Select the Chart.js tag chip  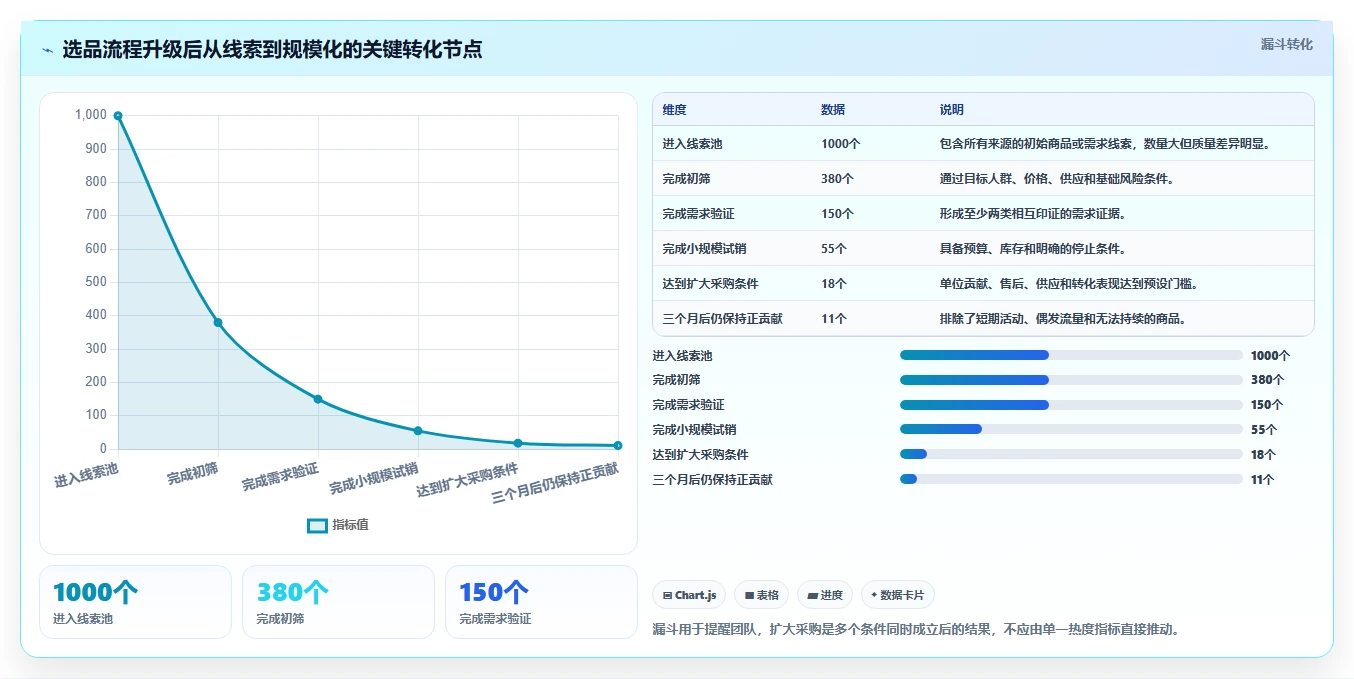point(689,595)
